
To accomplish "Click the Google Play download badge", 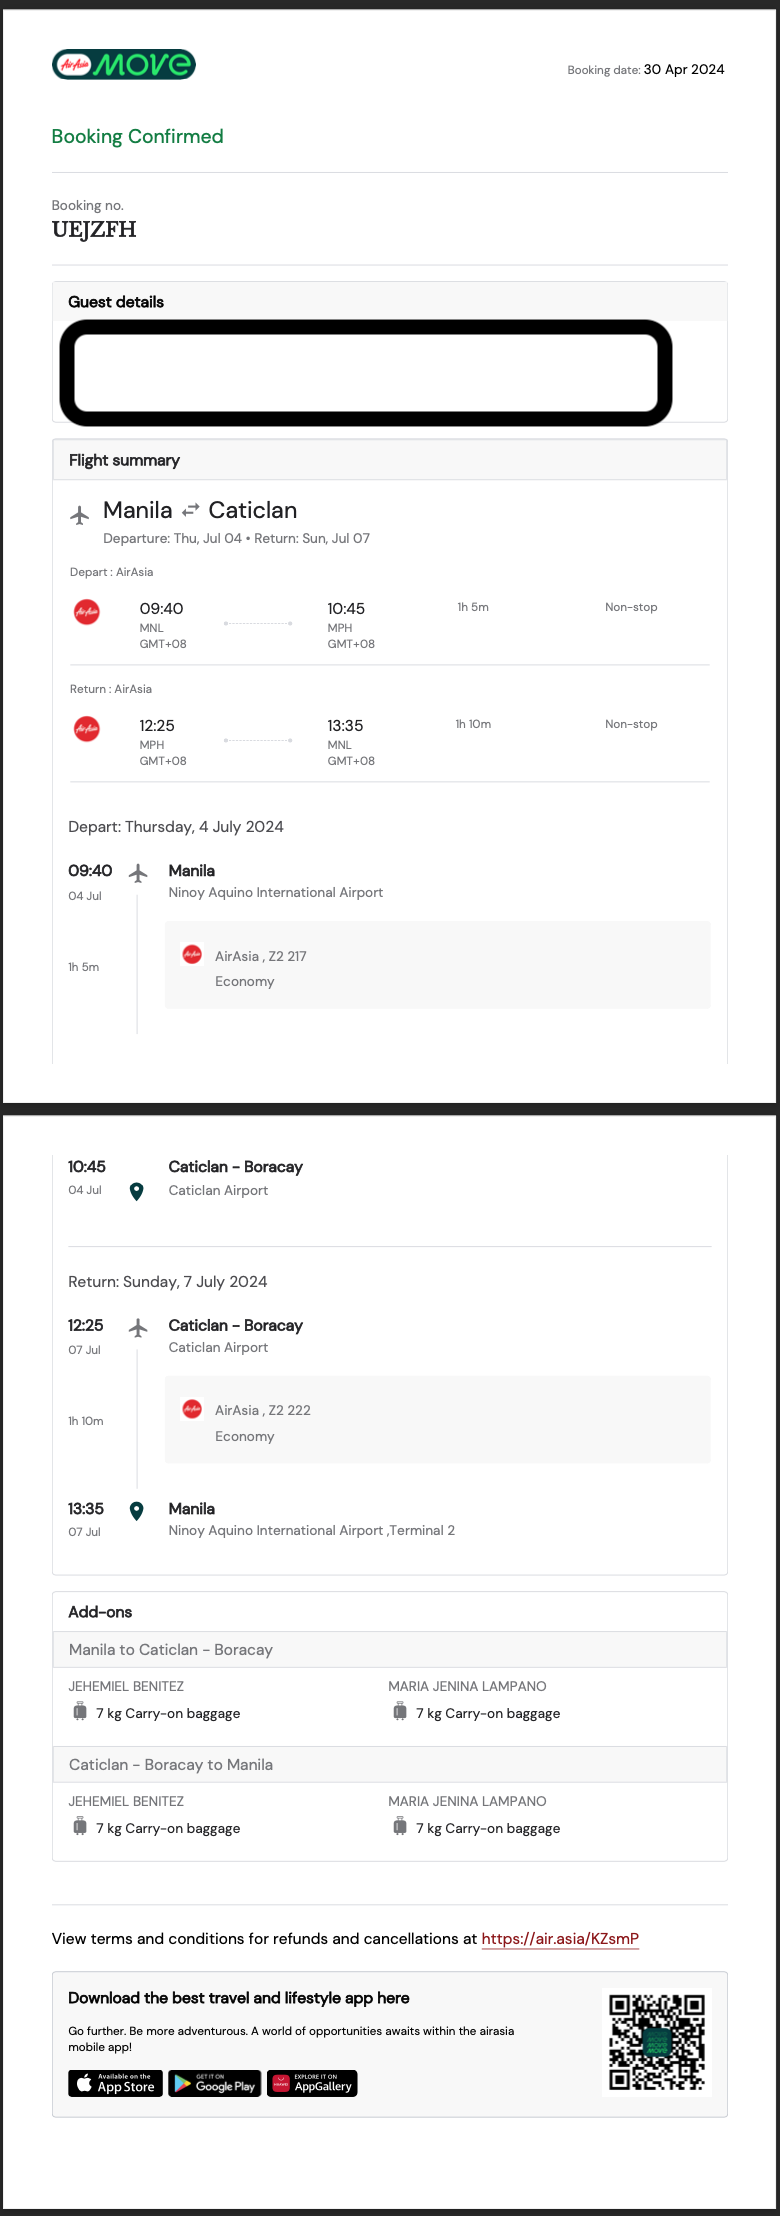I will pos(215,2083).
